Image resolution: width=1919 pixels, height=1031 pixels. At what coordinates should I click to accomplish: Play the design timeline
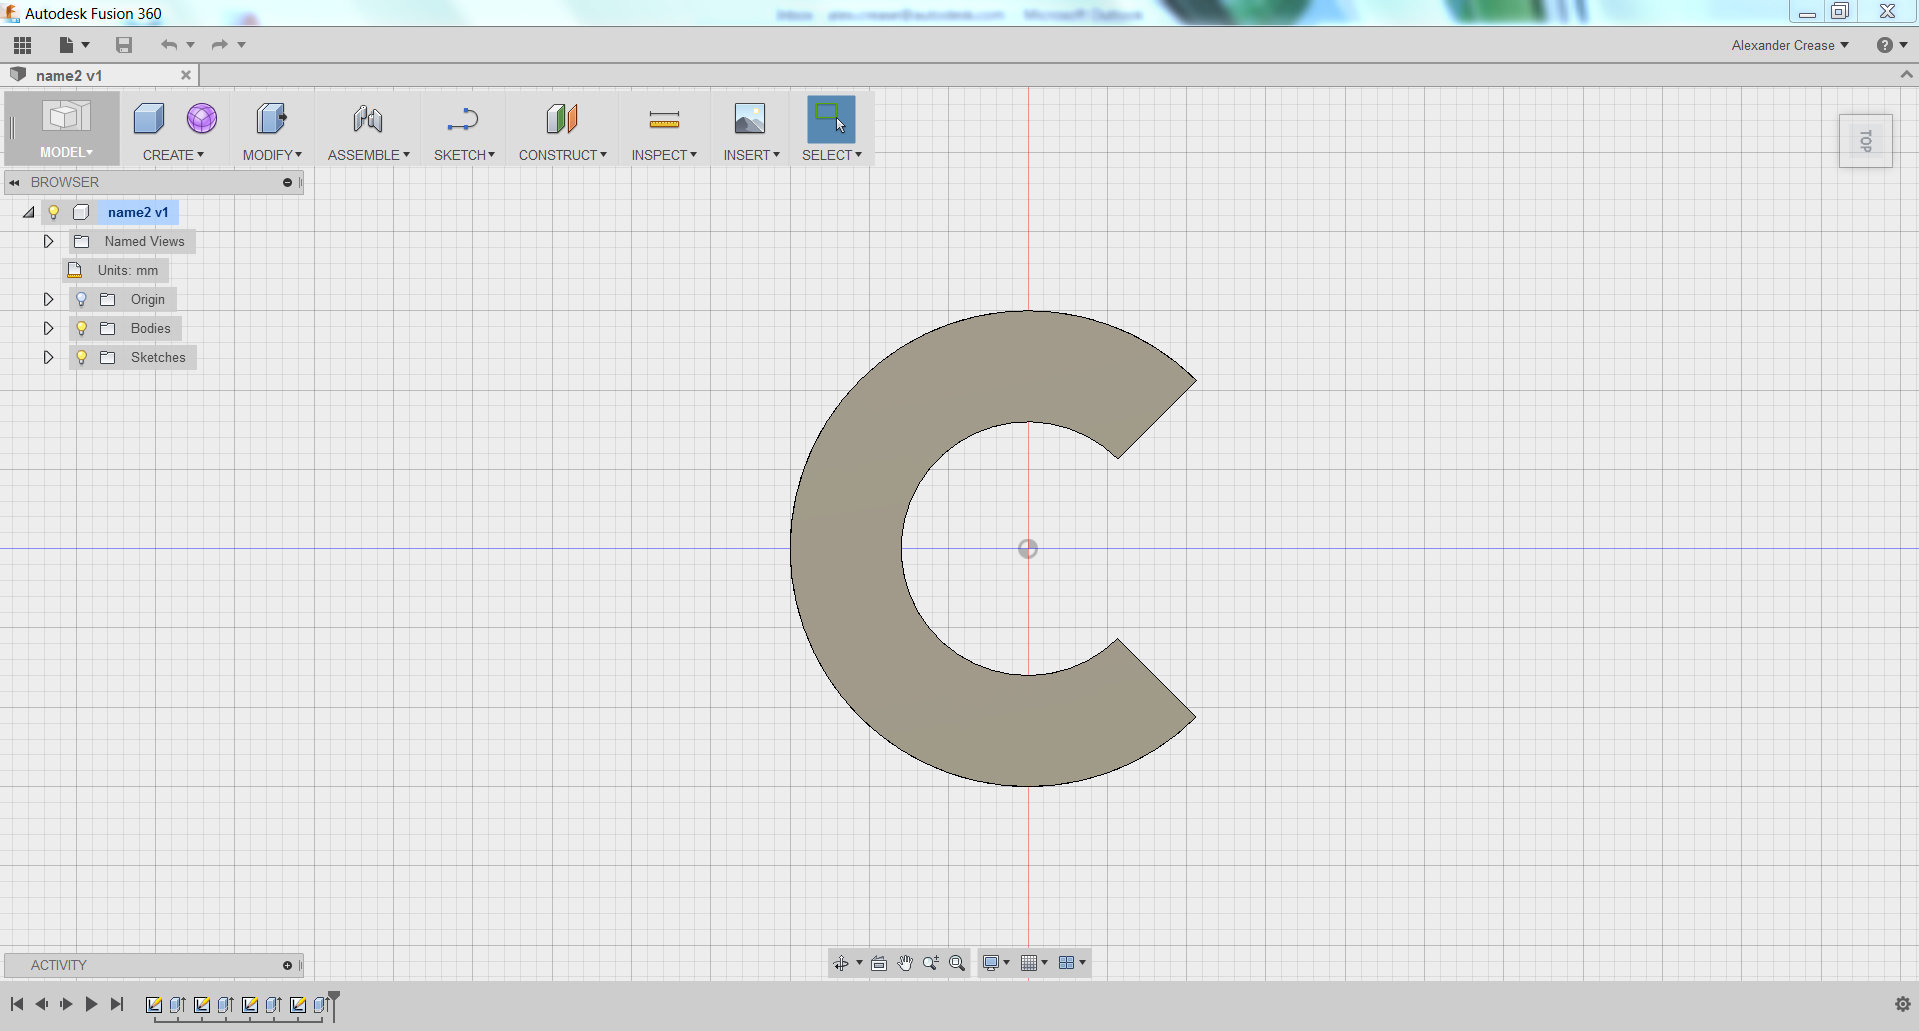(x=91, y=1004)
